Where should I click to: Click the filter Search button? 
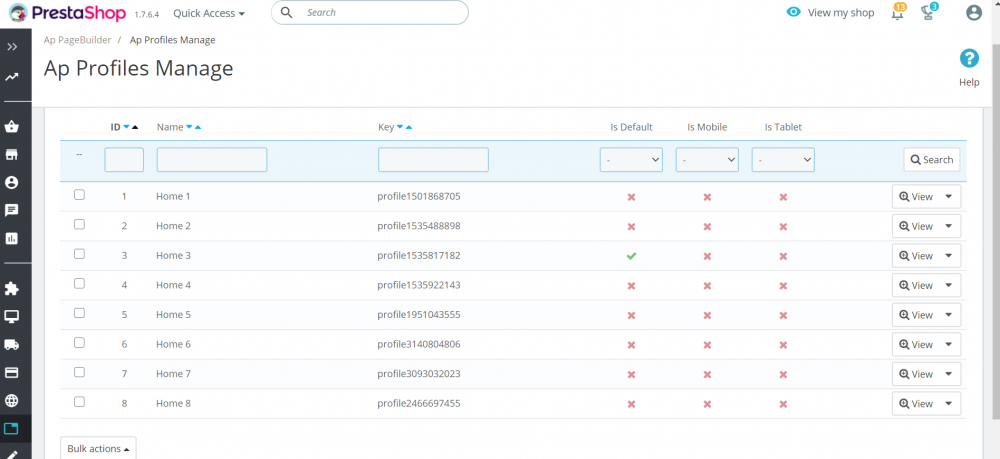tap(932, 160)
